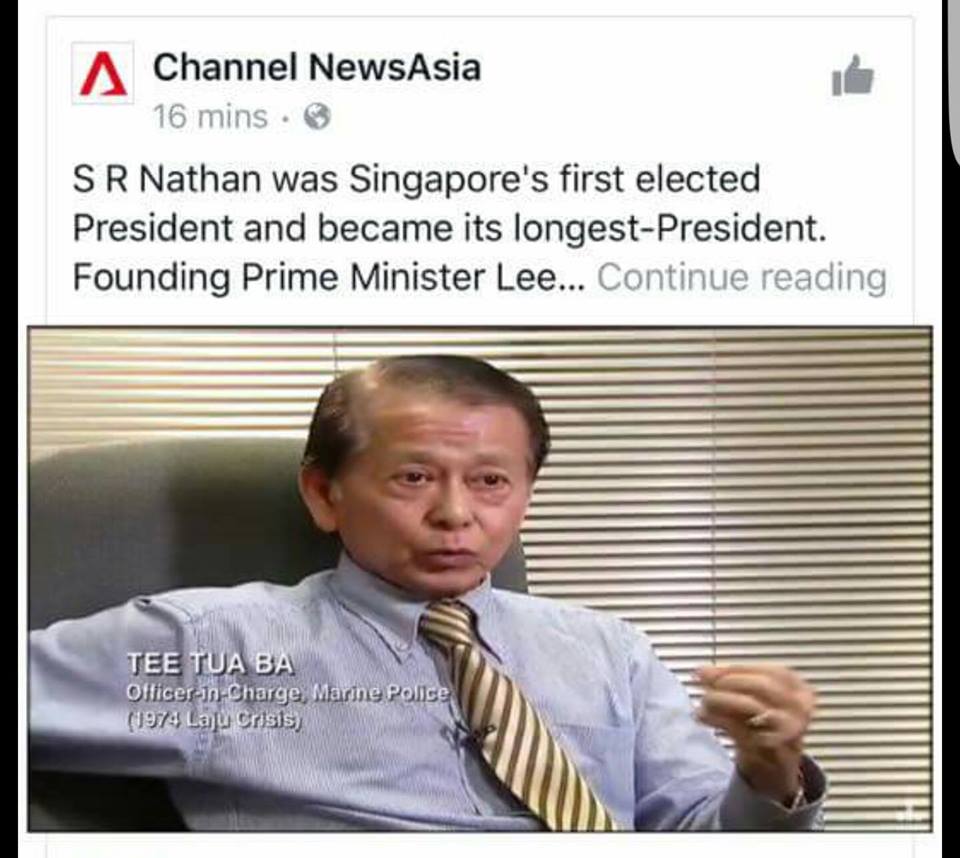Click the scrollbar handle at right edge
The image size is (960, 858).
pos(955,83)
